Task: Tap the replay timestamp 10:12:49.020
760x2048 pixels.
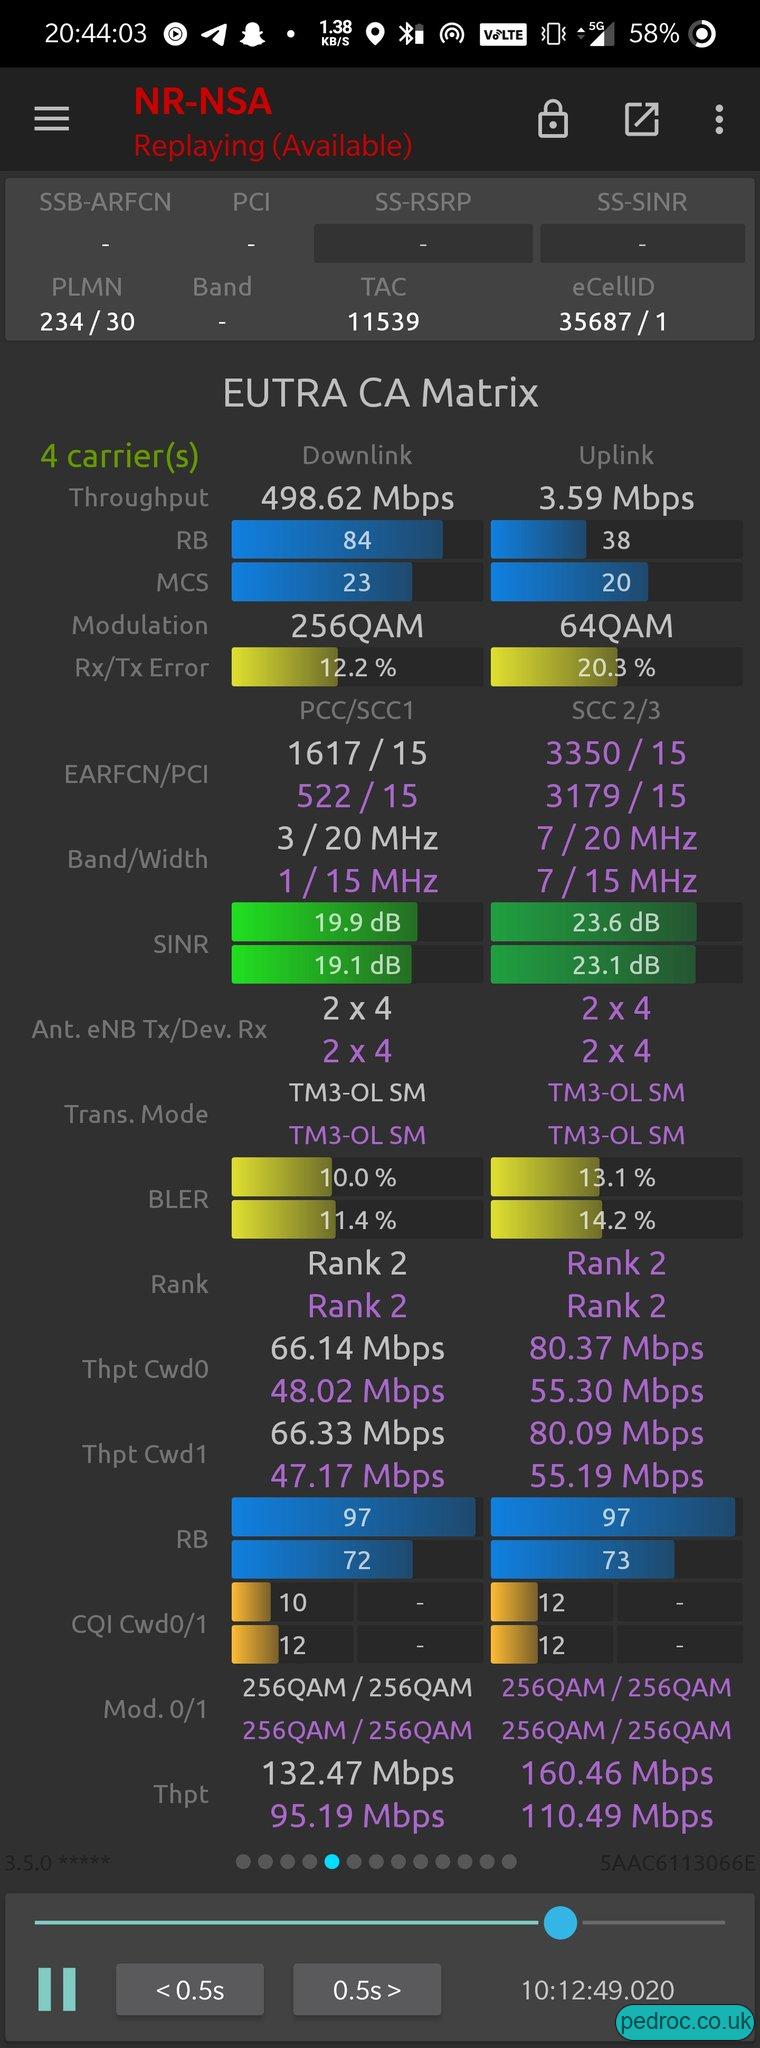Action: 597,1989
